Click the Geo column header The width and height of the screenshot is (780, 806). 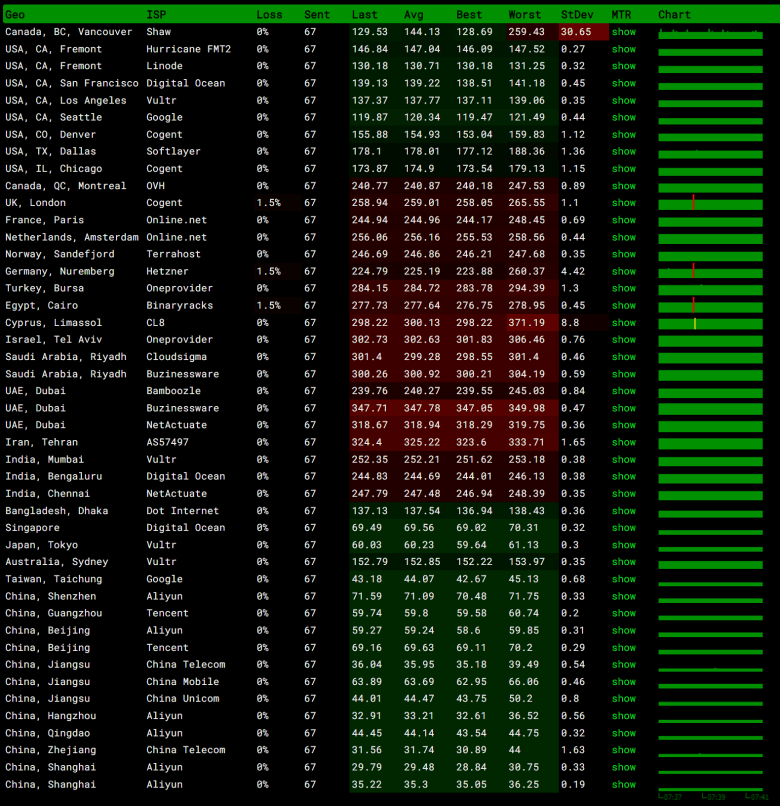pos(15,14)
